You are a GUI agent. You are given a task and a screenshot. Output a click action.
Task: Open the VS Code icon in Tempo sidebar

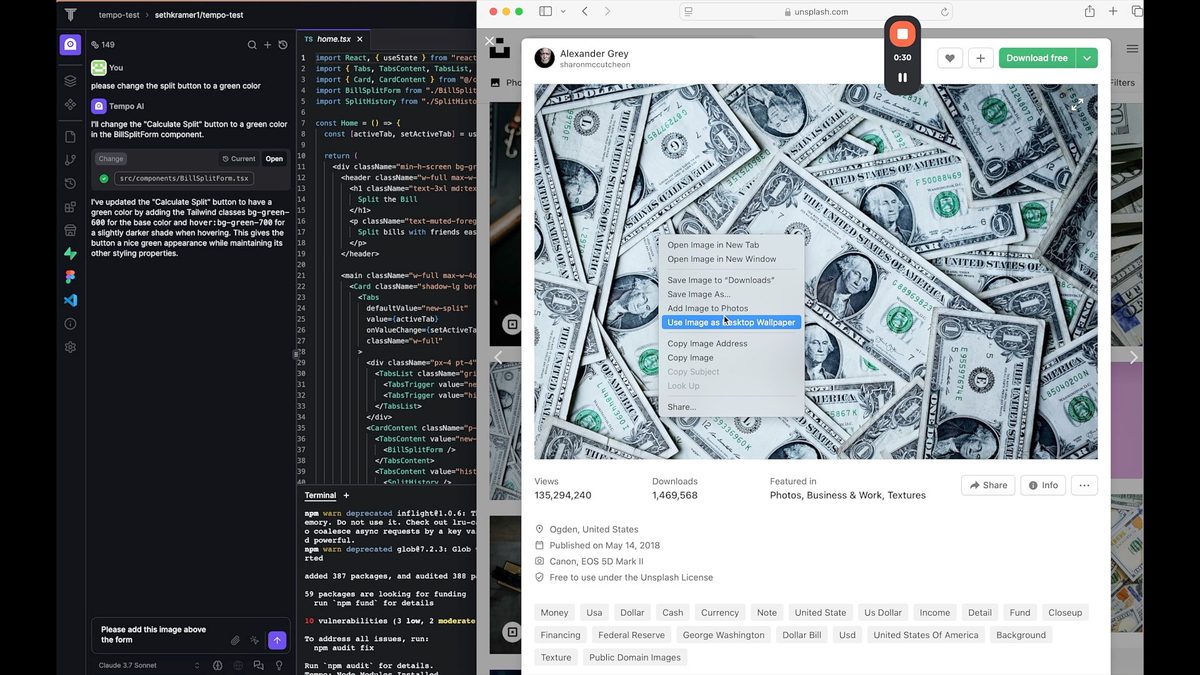tap(70, 300)
